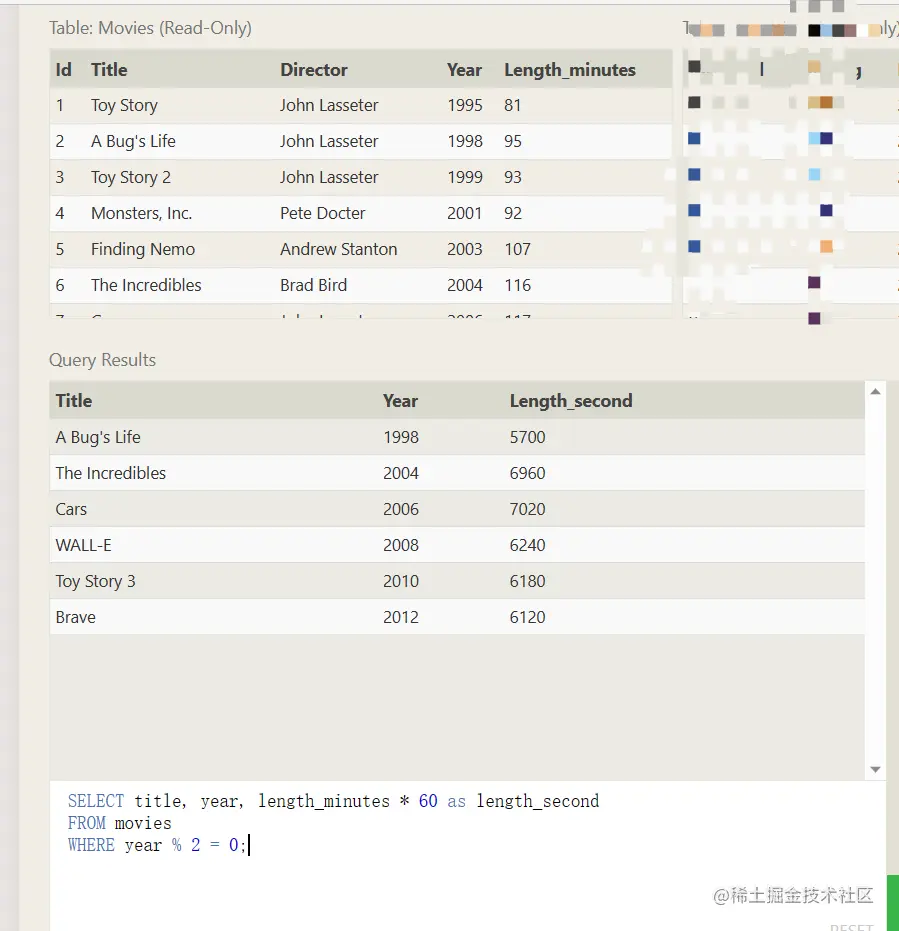
Task: Click result value 6240
Action: [x=527, y=545]
